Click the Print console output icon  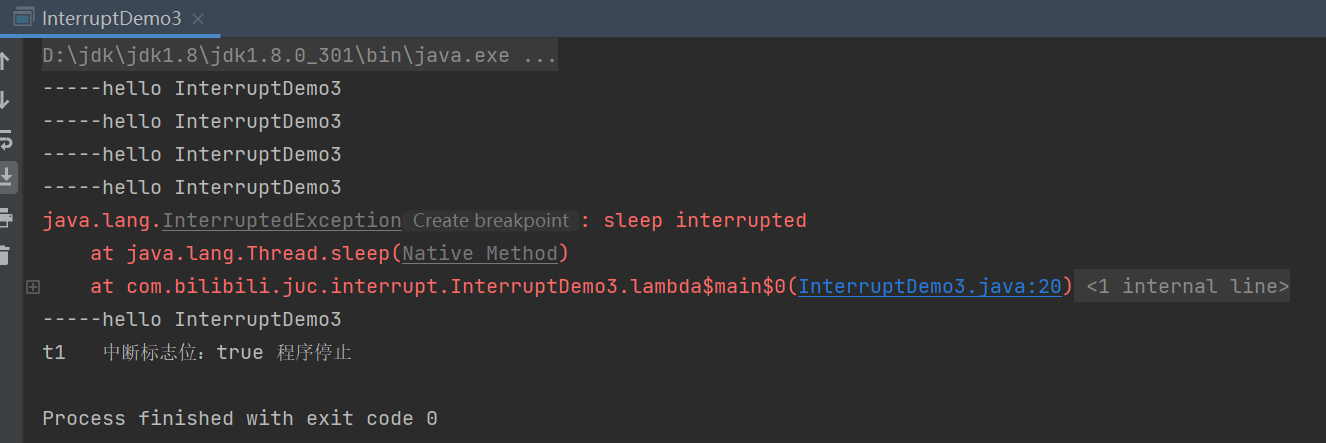[x=6, y=217]
